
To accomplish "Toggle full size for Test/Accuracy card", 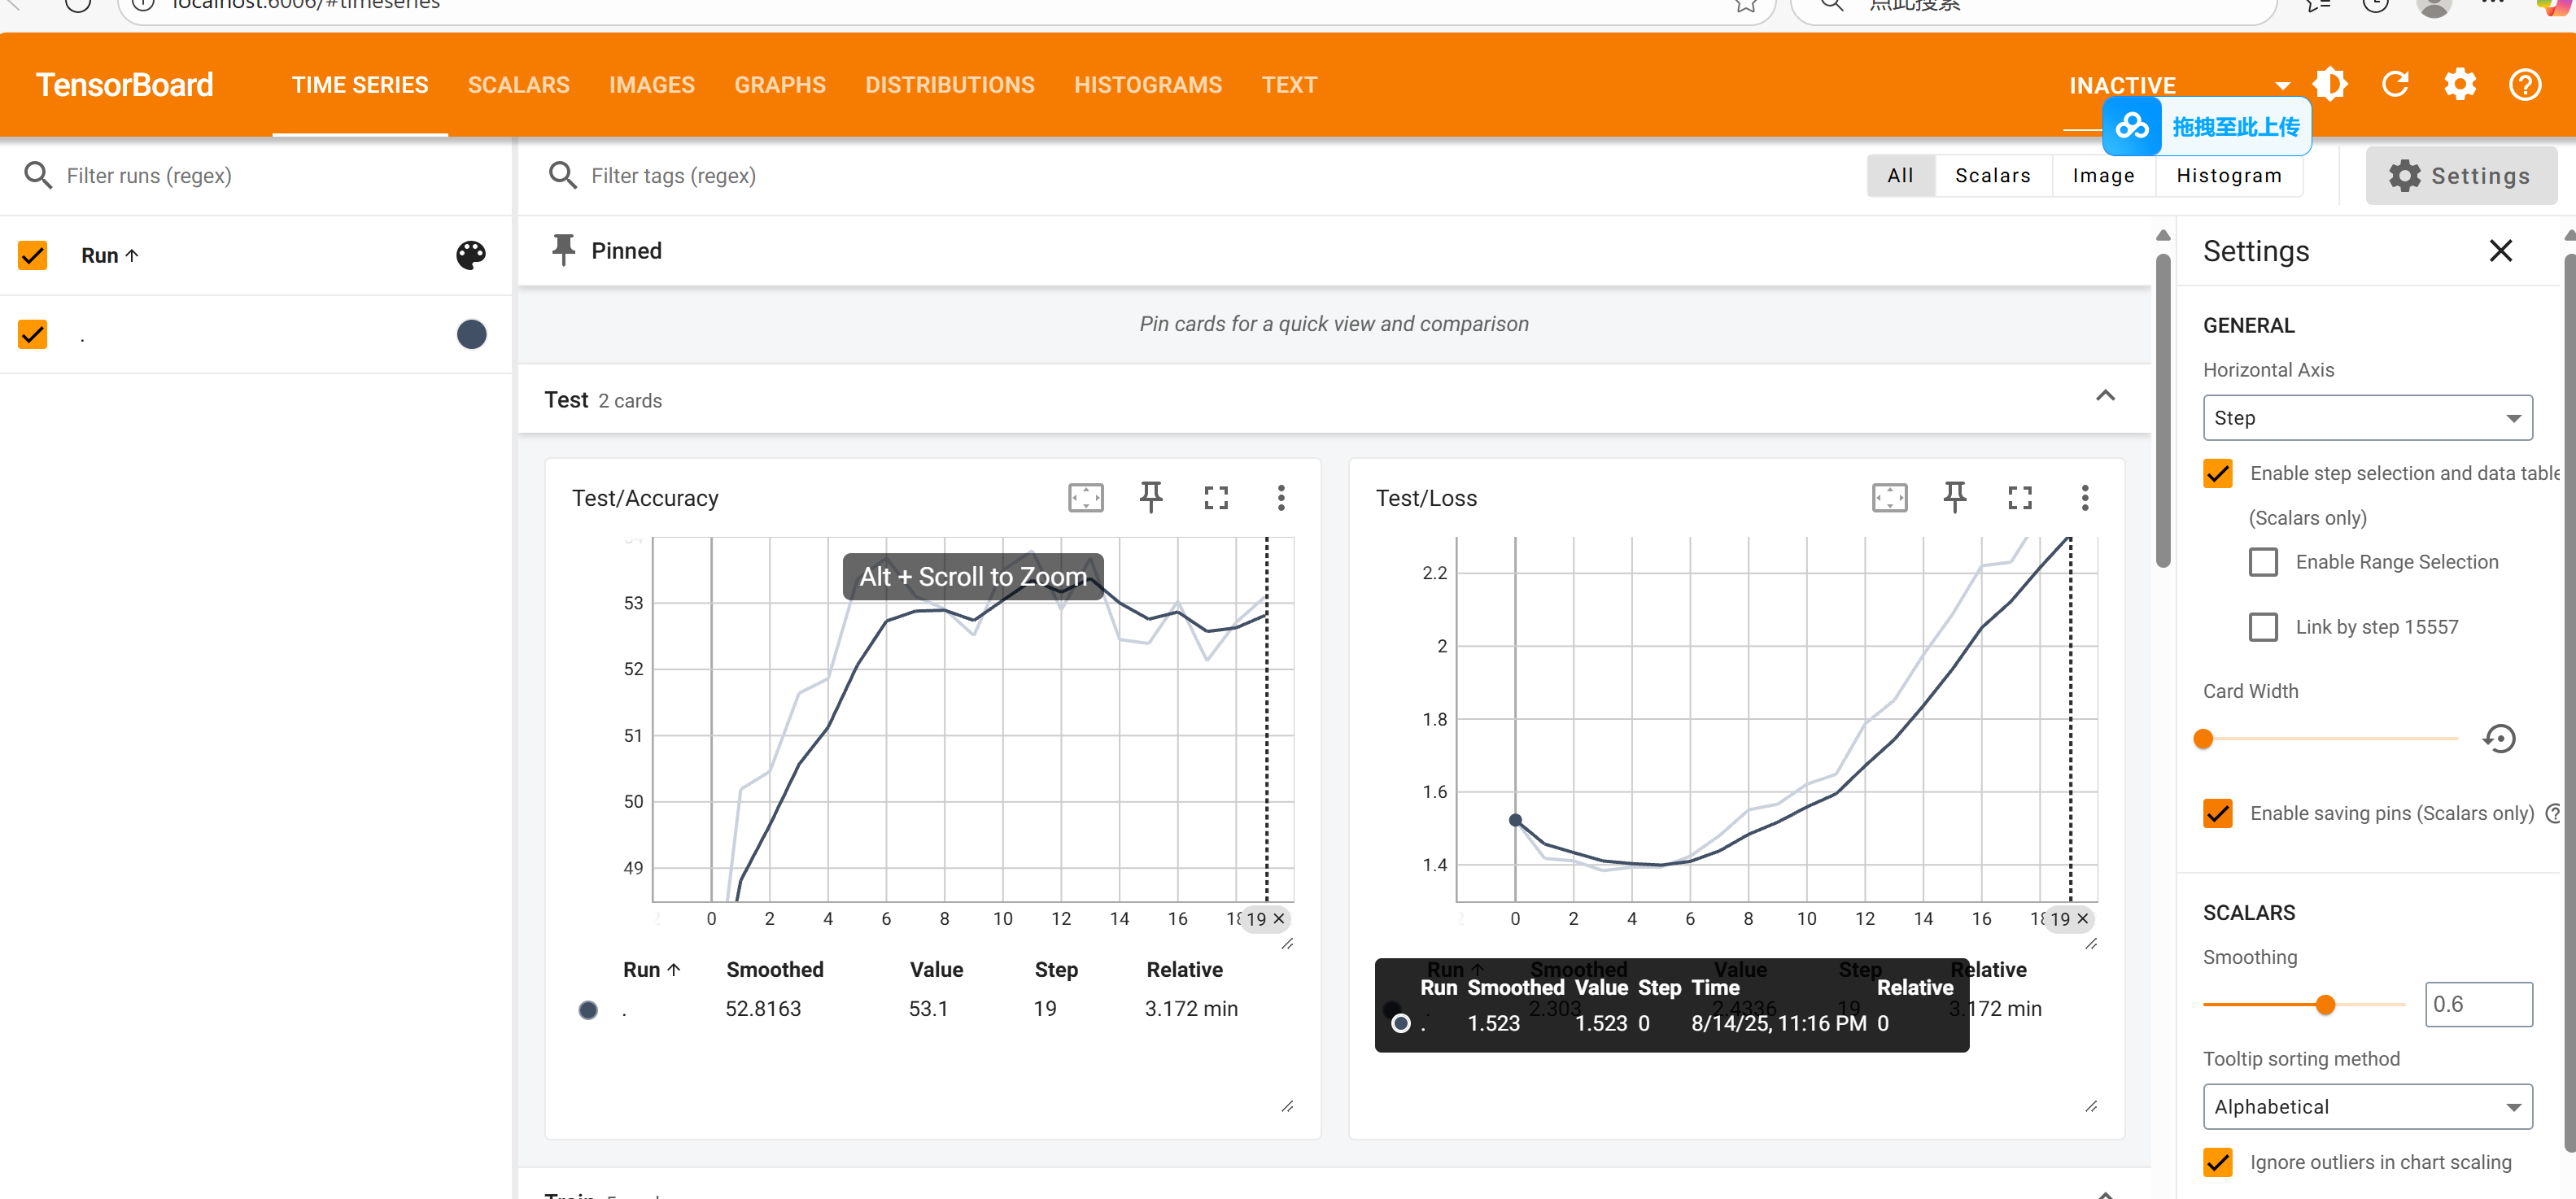I will (1216, 498).
